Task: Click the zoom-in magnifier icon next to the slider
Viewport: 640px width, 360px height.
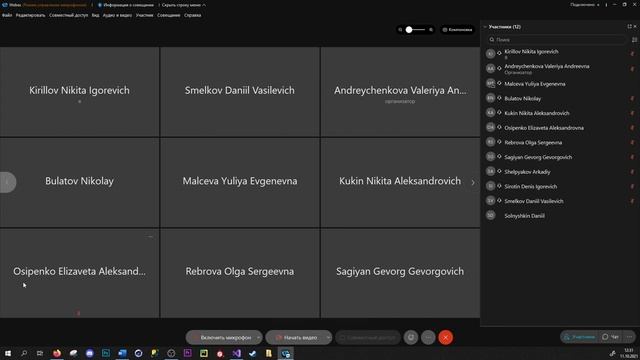Action: (x=431, y=29)
